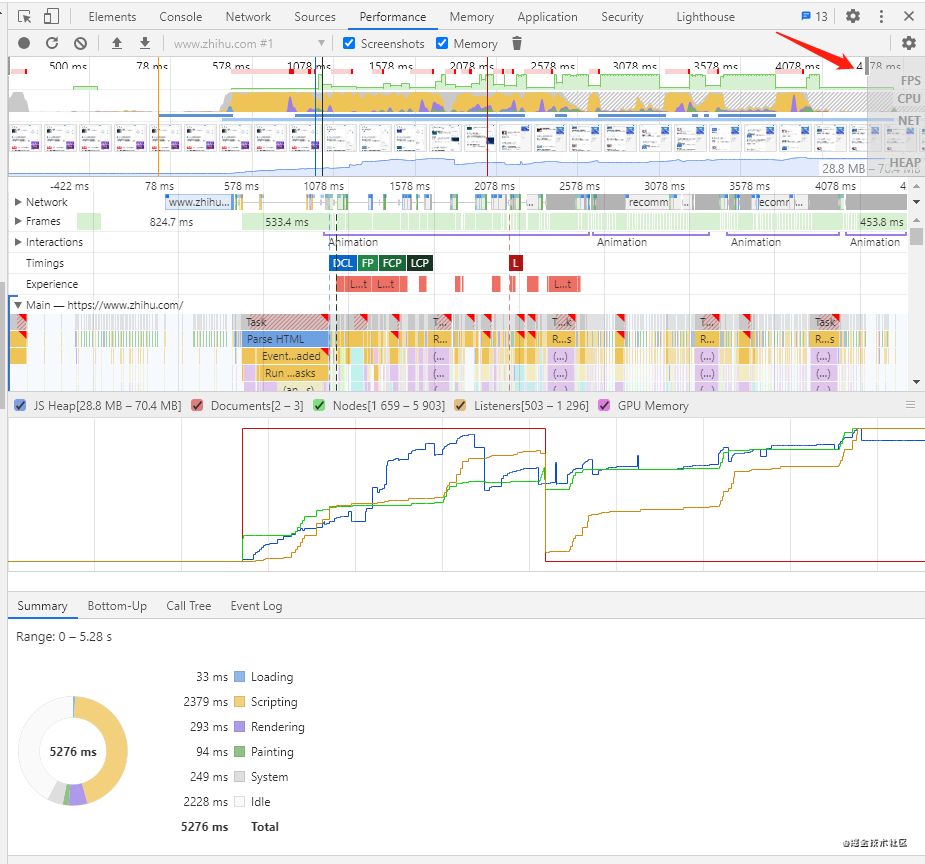Clear all recordings with the block icon
This screenshot has width=925, height=864.
point(80,43)
